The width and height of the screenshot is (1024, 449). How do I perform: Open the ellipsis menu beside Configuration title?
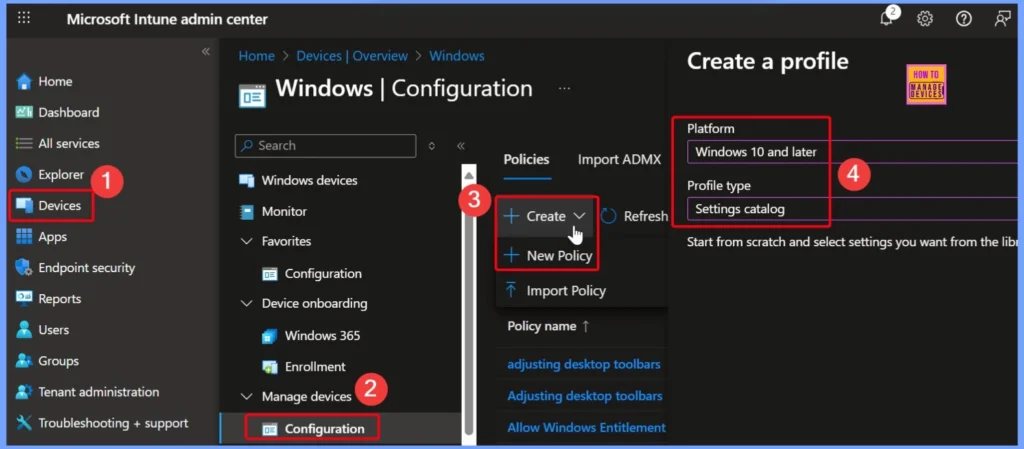point(564,88)
